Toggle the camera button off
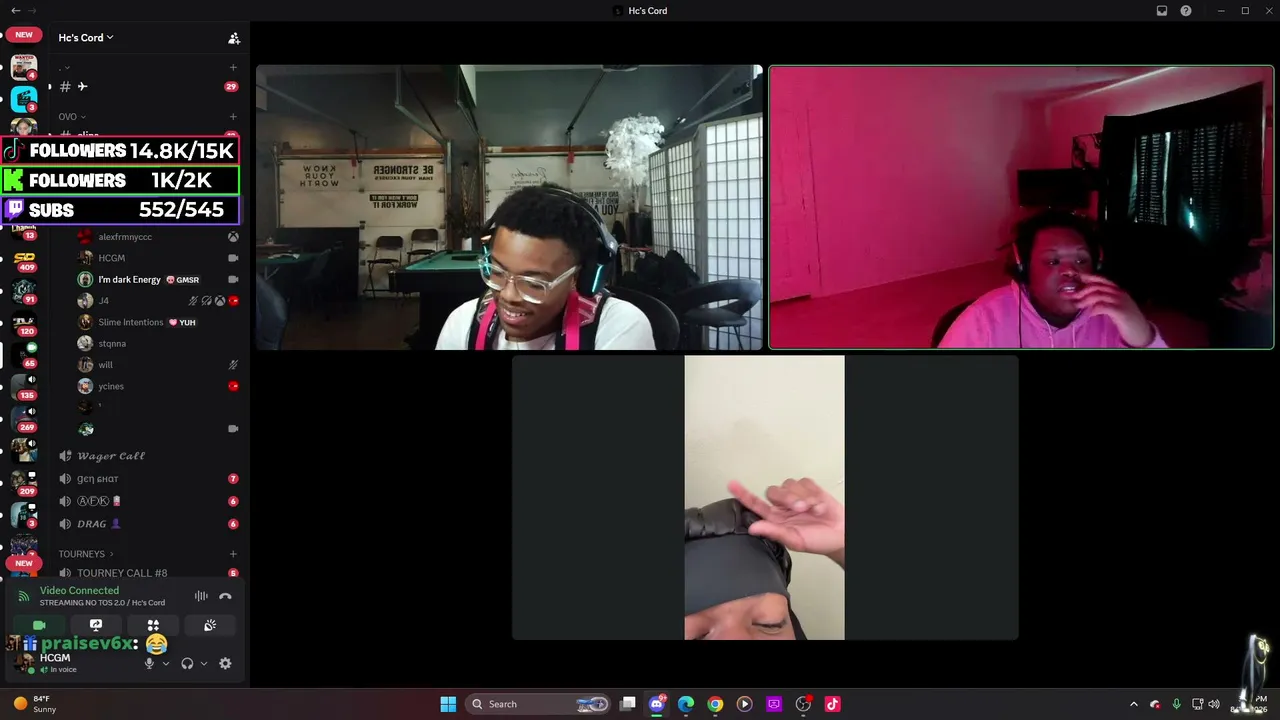The width and height of the screenshot is (1280, 720). click(x=39, y=625)
